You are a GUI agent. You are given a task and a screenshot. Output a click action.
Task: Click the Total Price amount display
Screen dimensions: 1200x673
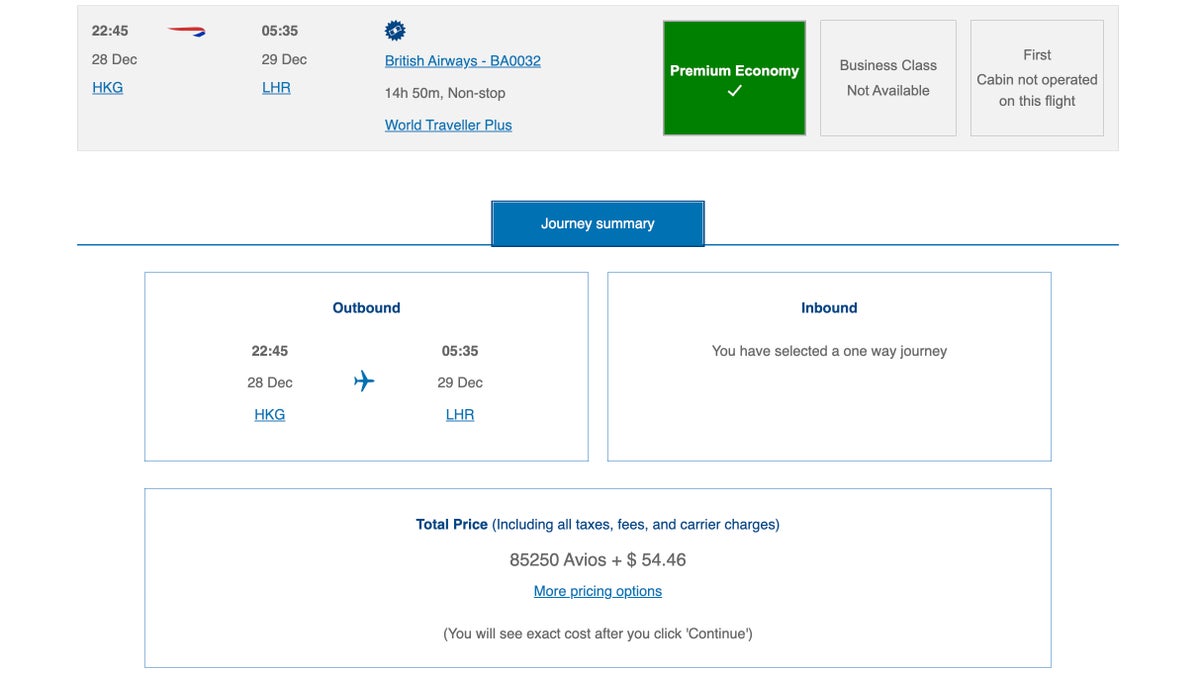click(597, 560)
